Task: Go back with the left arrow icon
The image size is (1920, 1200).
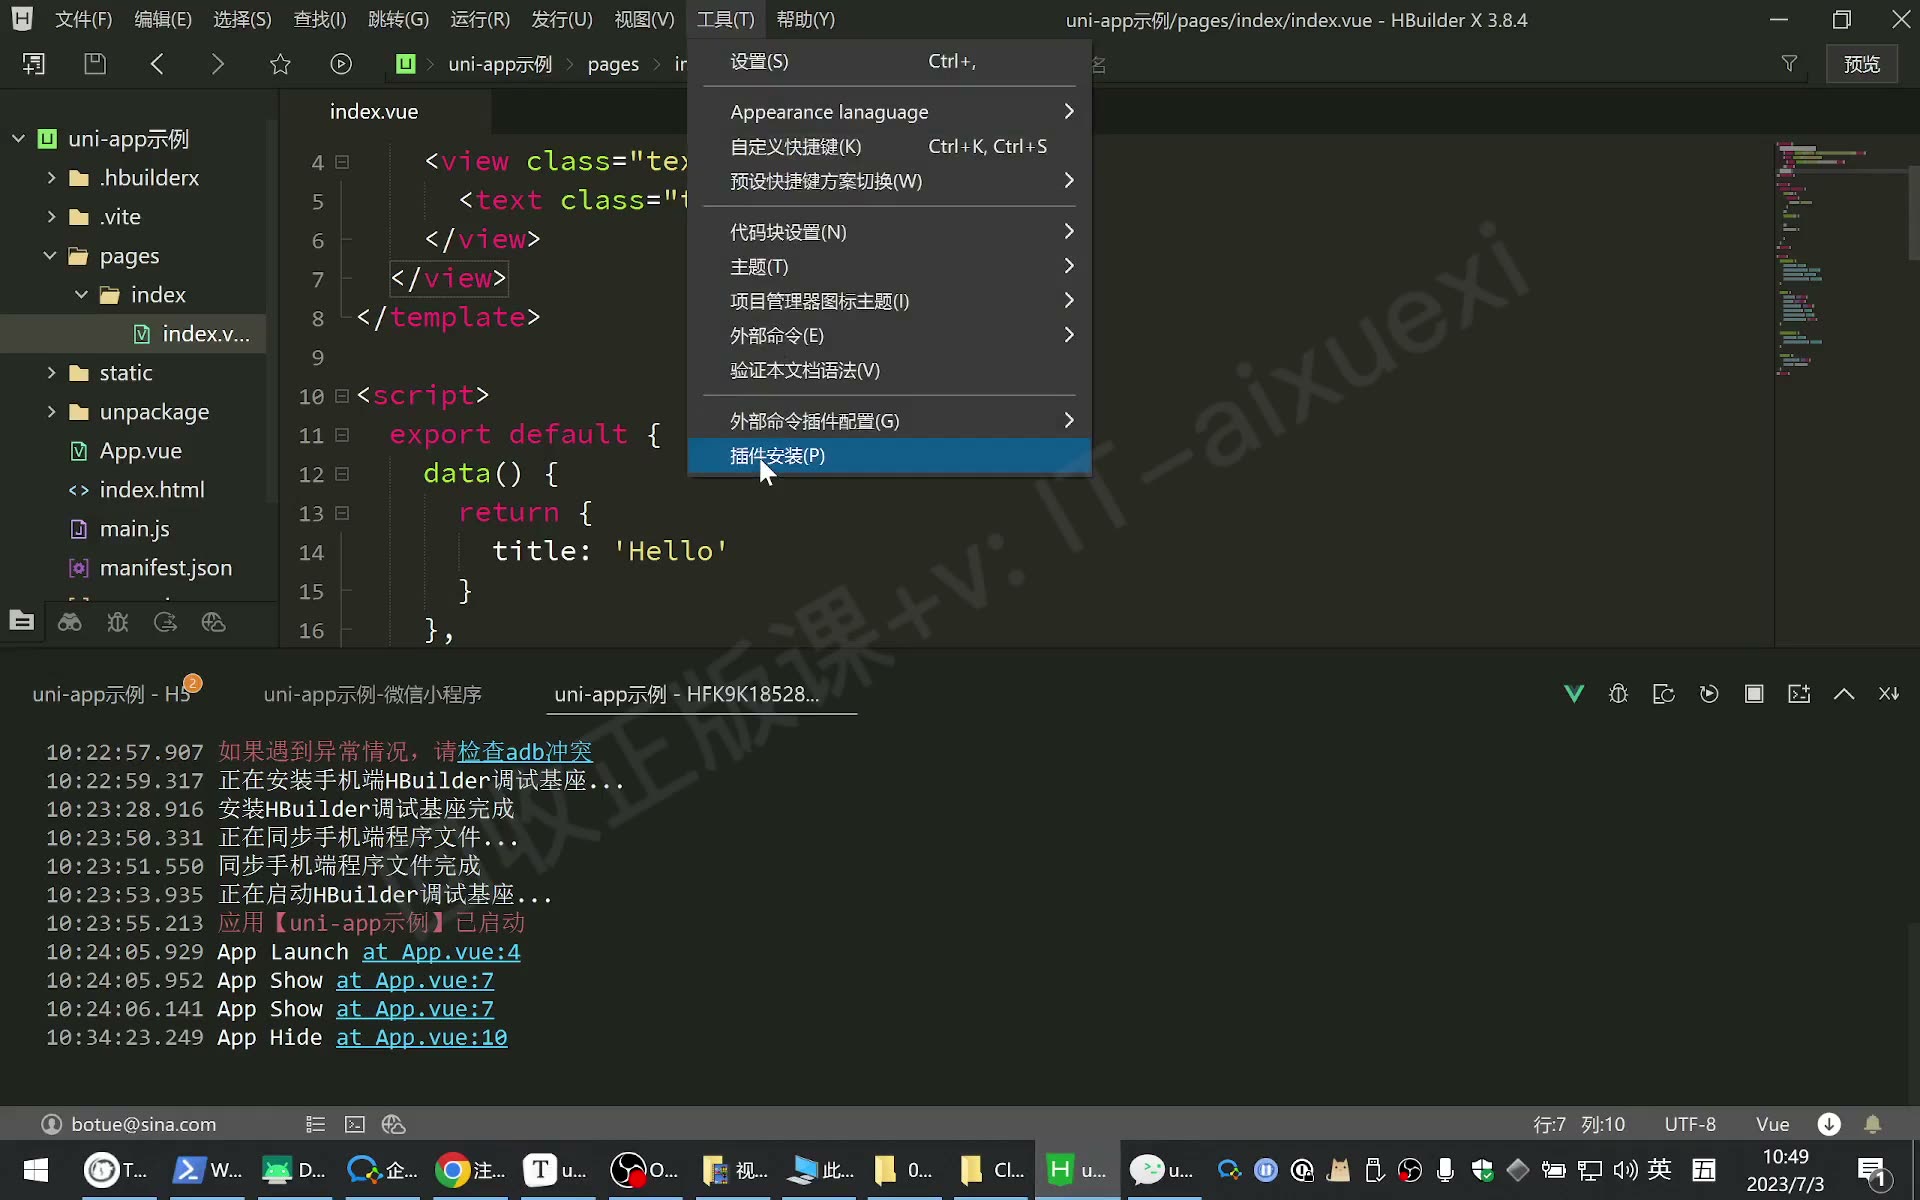Action: pos(157,64)
